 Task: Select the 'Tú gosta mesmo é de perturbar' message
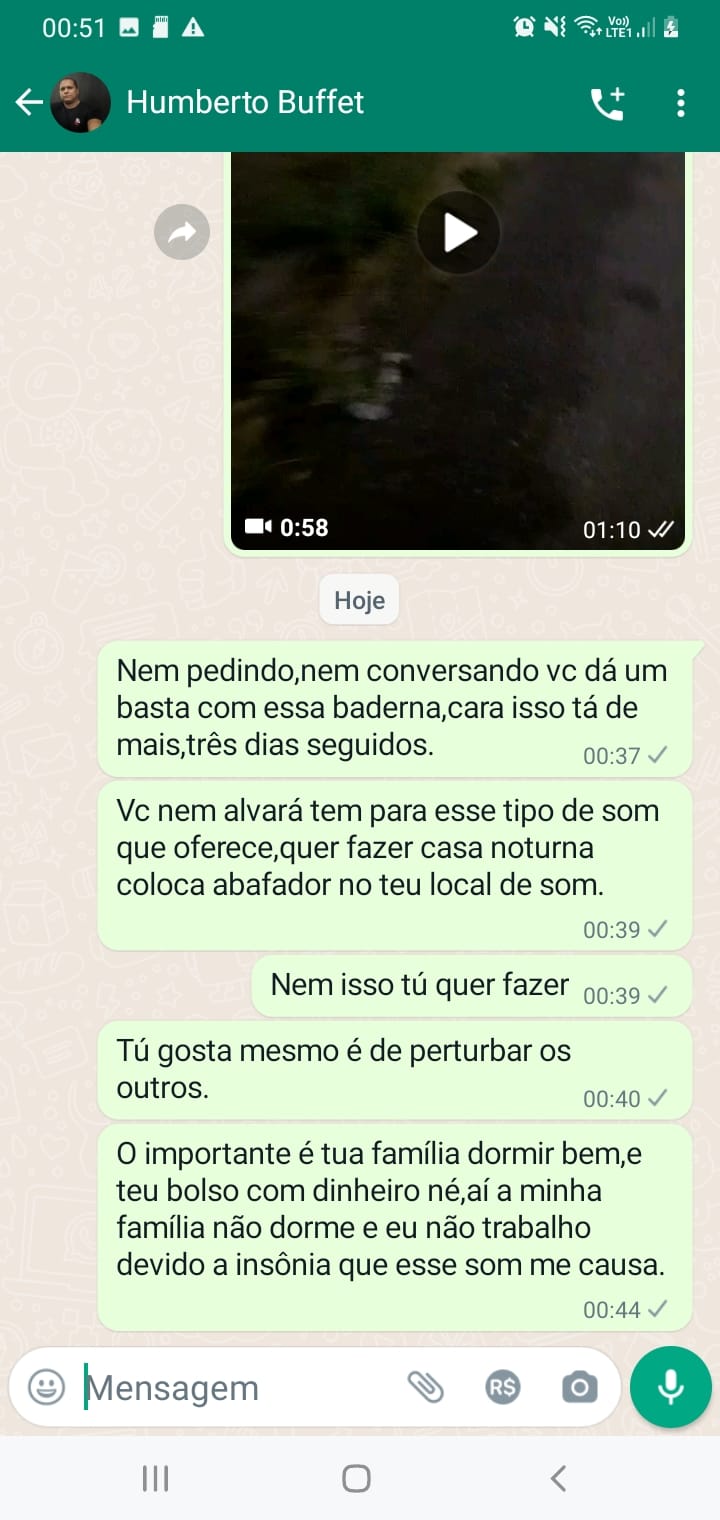[395, 1070]
